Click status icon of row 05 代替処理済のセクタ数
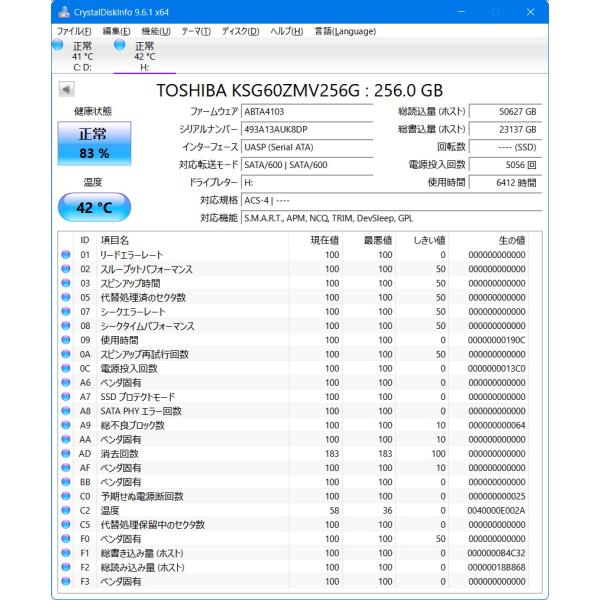Image resolution: width=600 pixels, height=600 pixels. [66, 297]
